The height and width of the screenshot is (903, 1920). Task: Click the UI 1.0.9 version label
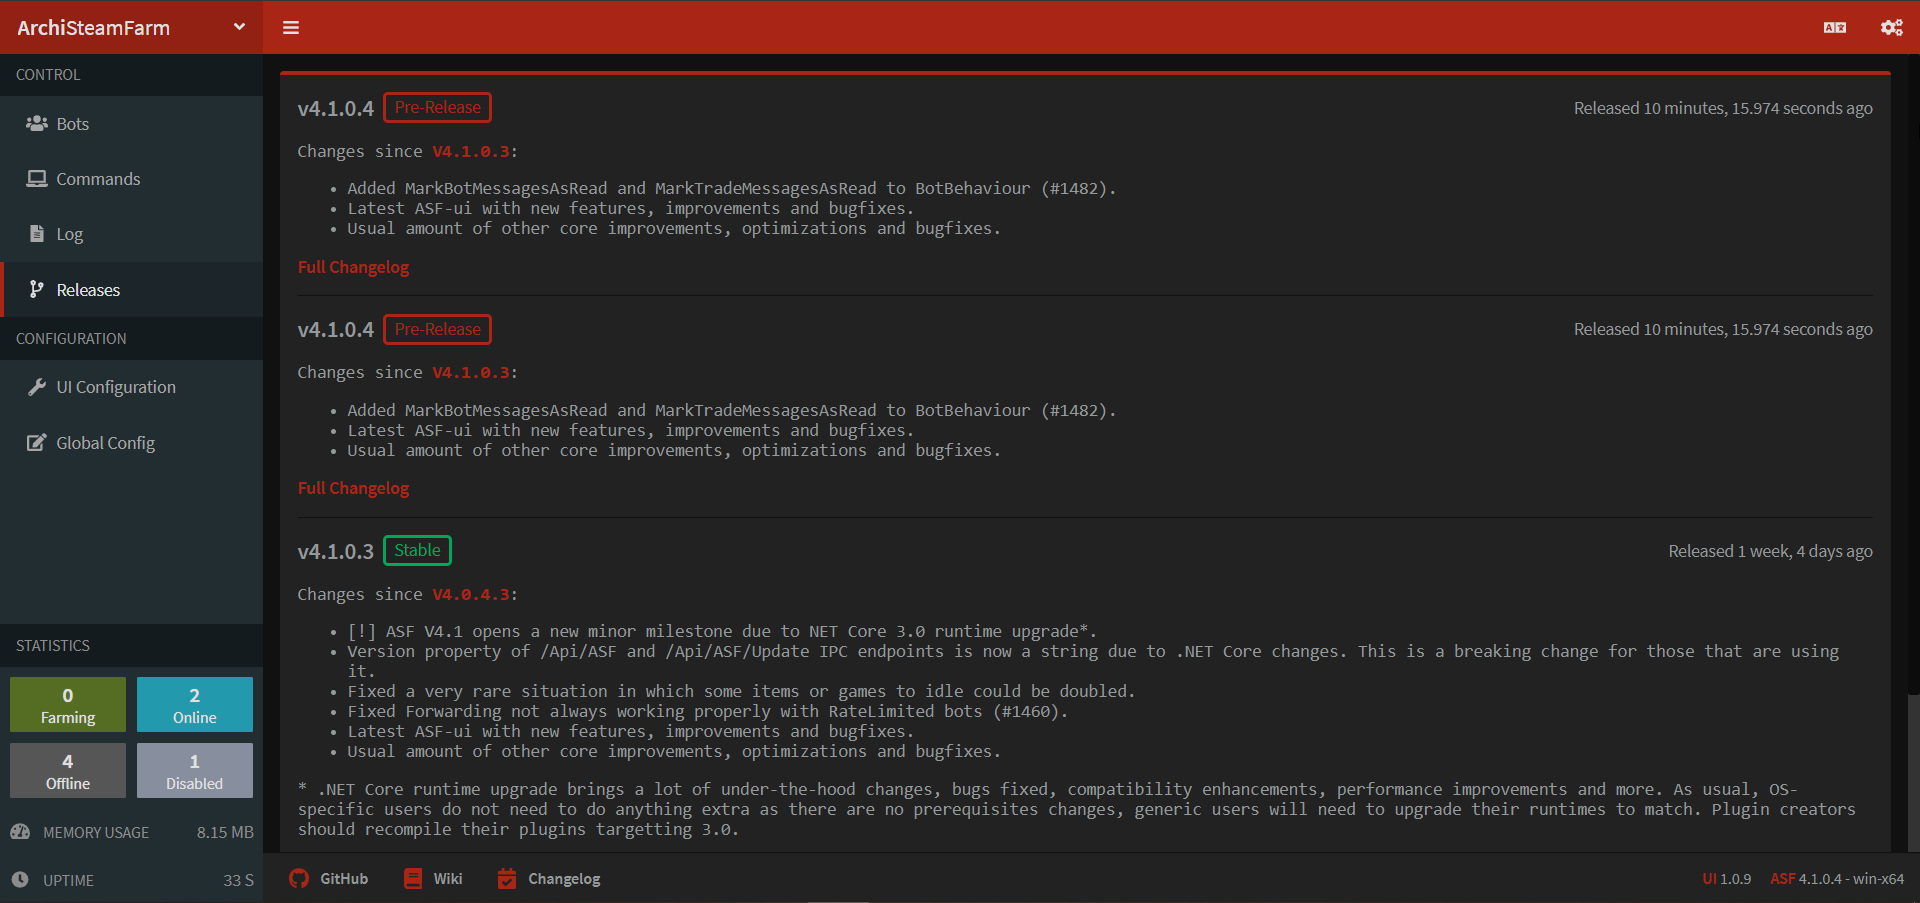tap(1727, 879)
